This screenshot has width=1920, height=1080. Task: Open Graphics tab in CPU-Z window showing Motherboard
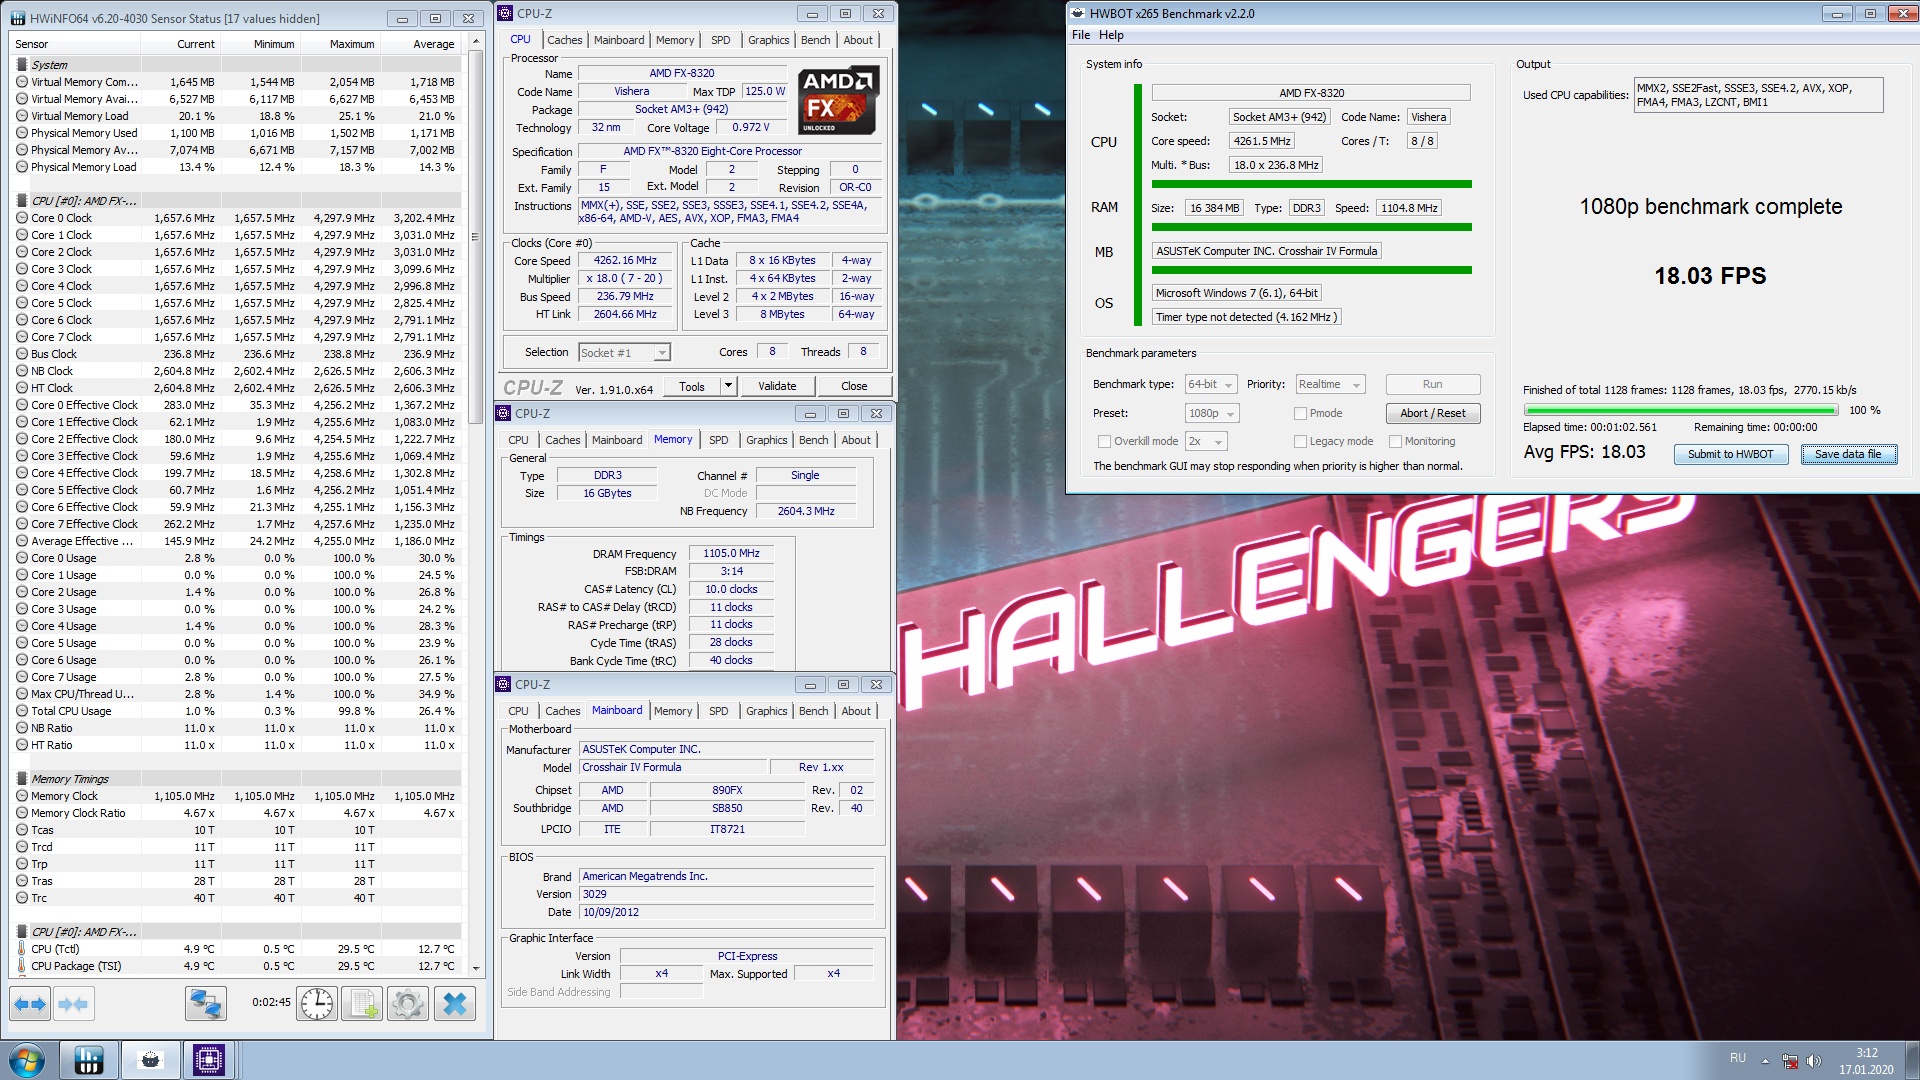point(767,711)
